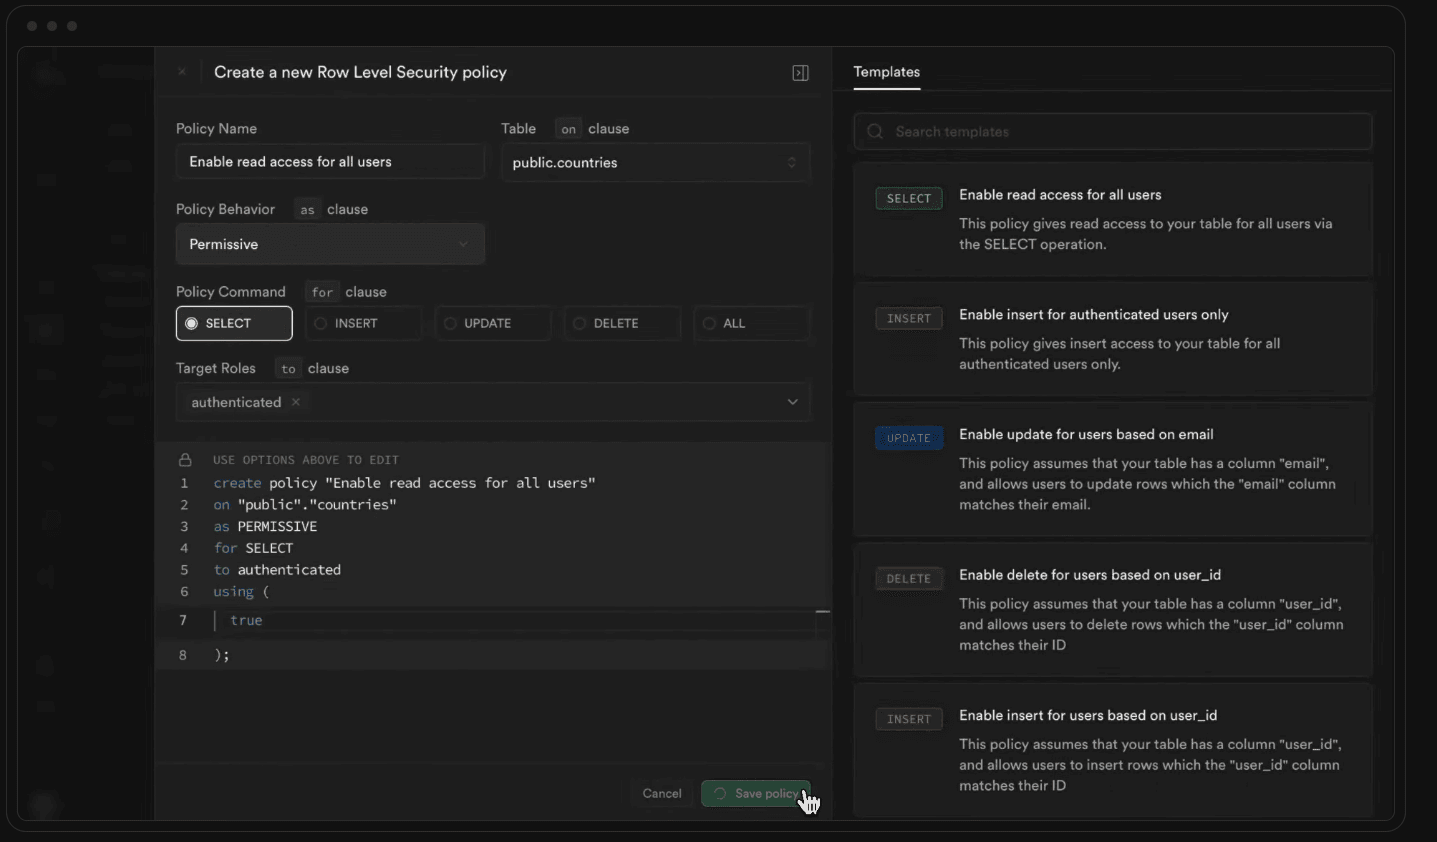Select the INSERT policy command
The image size is (1437, 842).
click(x=363, y=323)
